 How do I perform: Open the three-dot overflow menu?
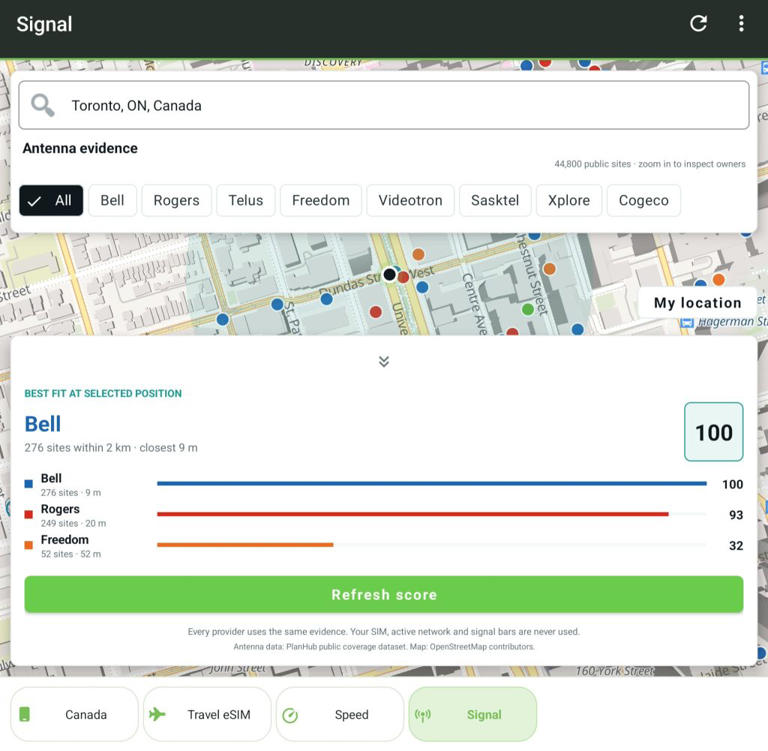741,24
